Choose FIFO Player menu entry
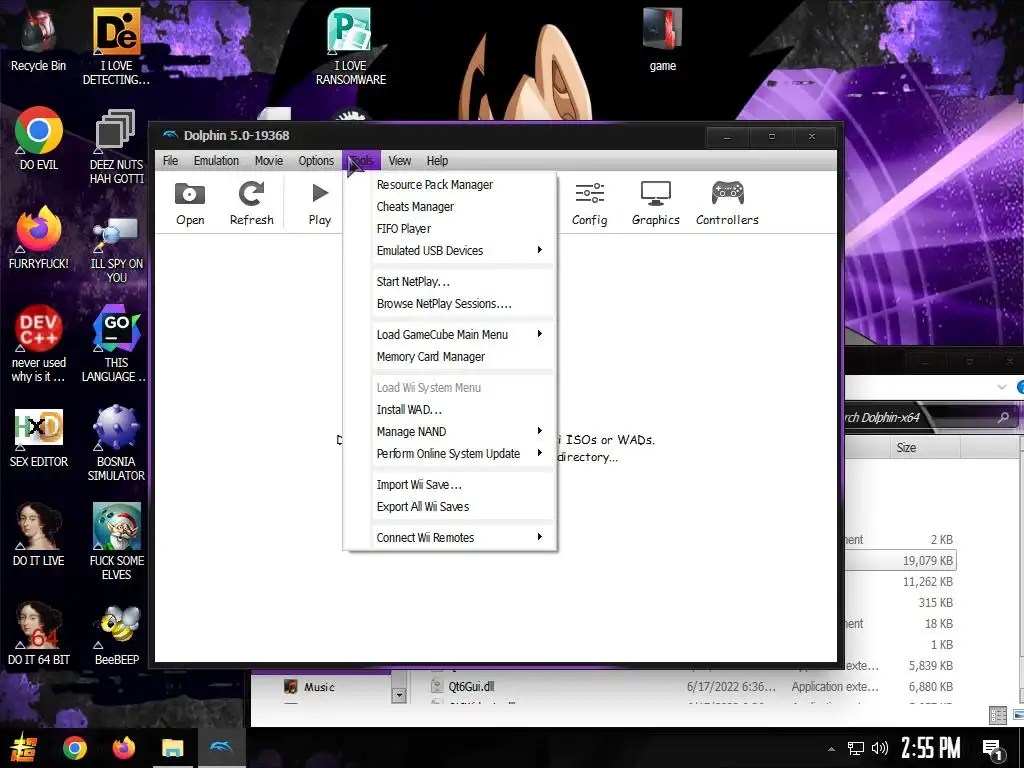 [x=450, y=229]
